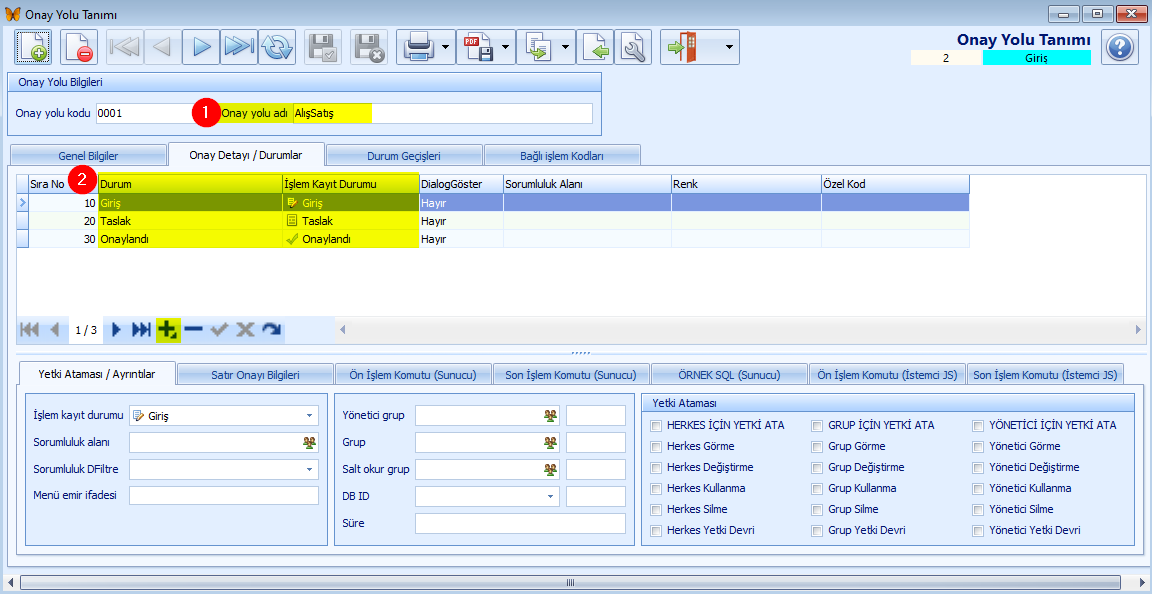The height and width of the screenshot is (594, 1152).
Task: Click the wrench settings icon
Action: (632, 47)
